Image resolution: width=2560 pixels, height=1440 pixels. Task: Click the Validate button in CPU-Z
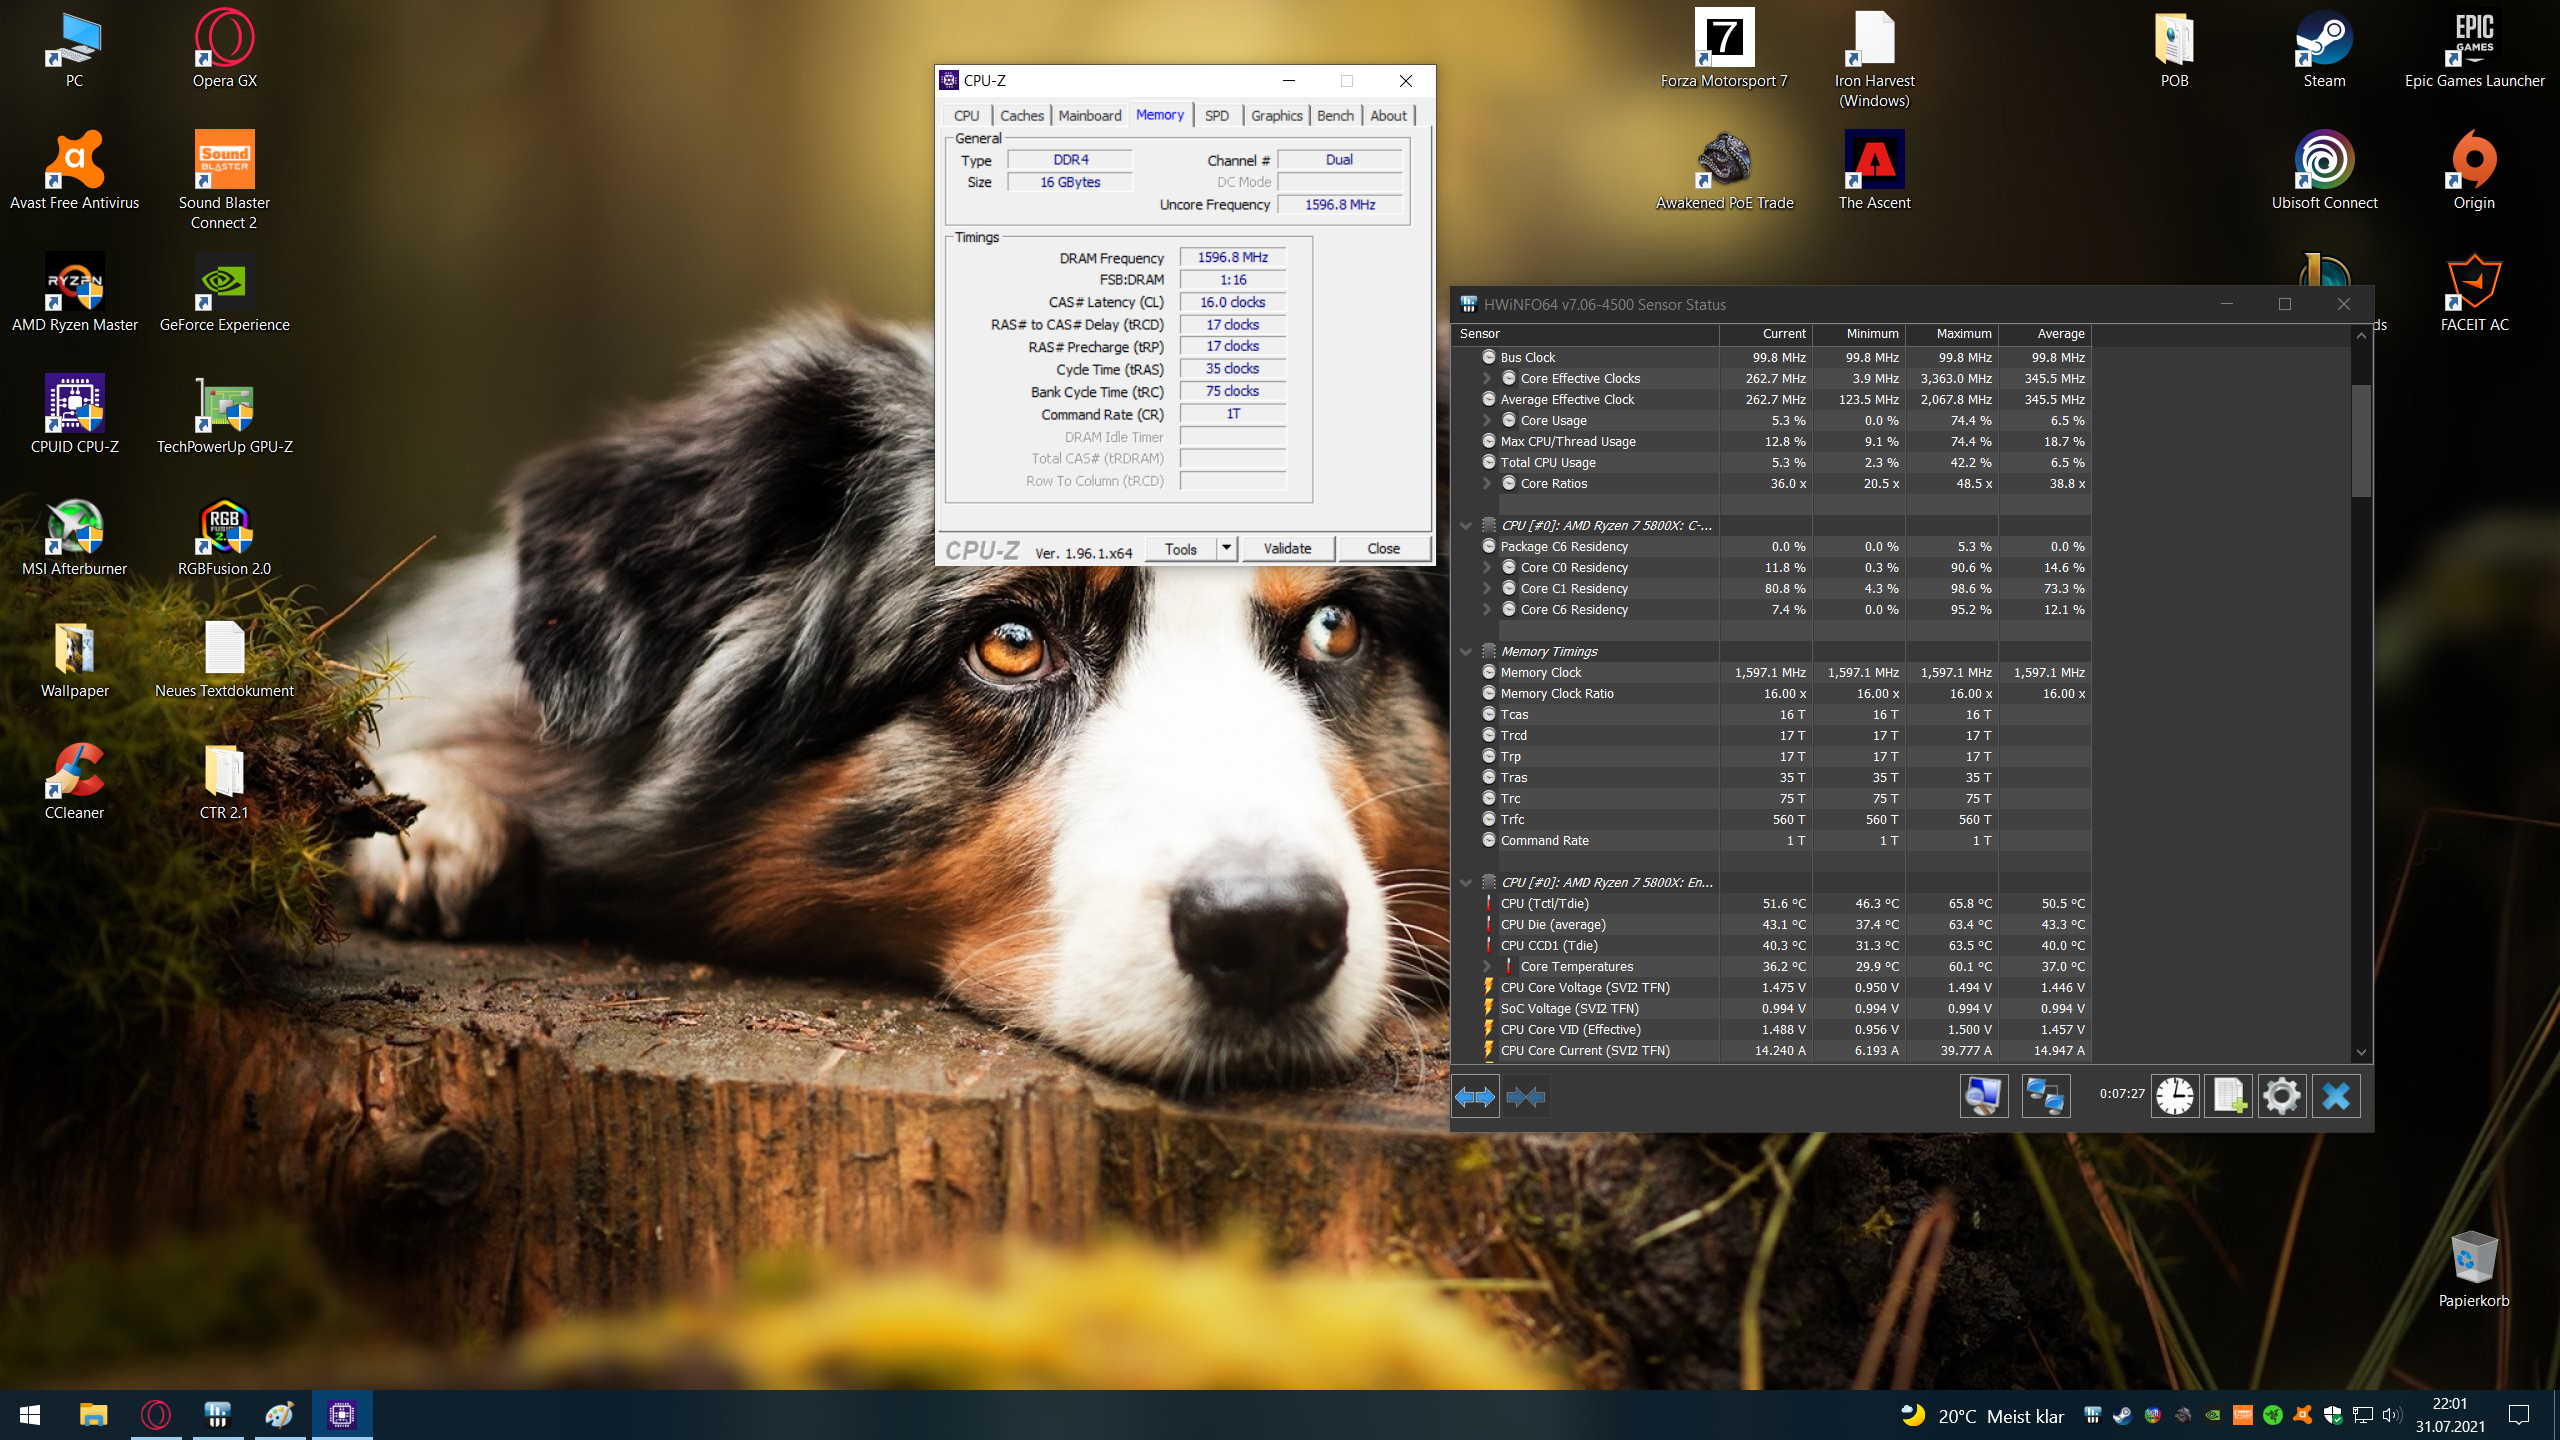1286,548
